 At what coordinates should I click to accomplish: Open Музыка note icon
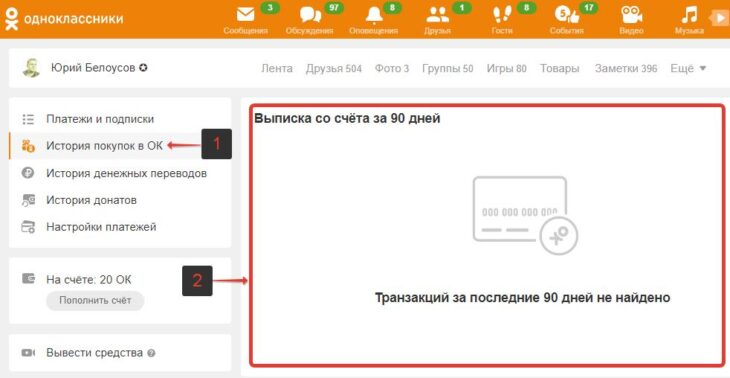(x=689, y=15)
